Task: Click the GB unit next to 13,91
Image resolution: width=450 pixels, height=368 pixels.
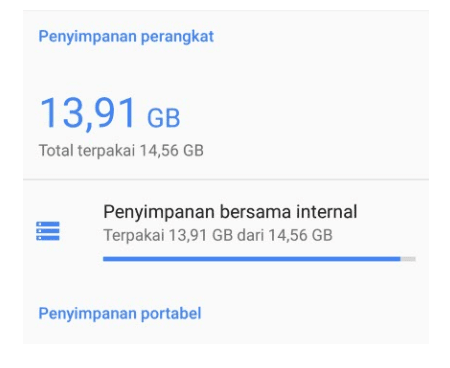Action: (x=164, y=118)
